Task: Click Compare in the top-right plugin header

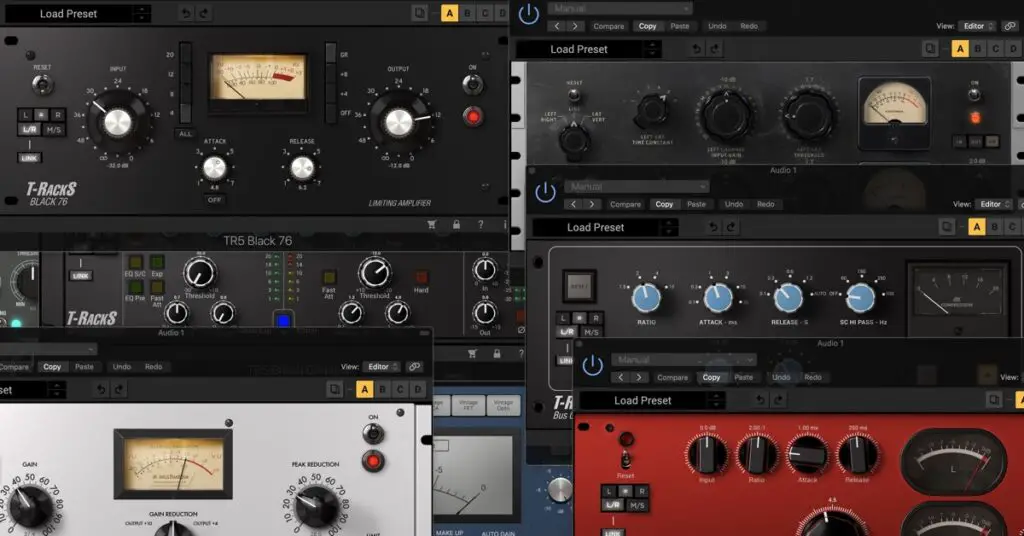Action: click(609, 26)
